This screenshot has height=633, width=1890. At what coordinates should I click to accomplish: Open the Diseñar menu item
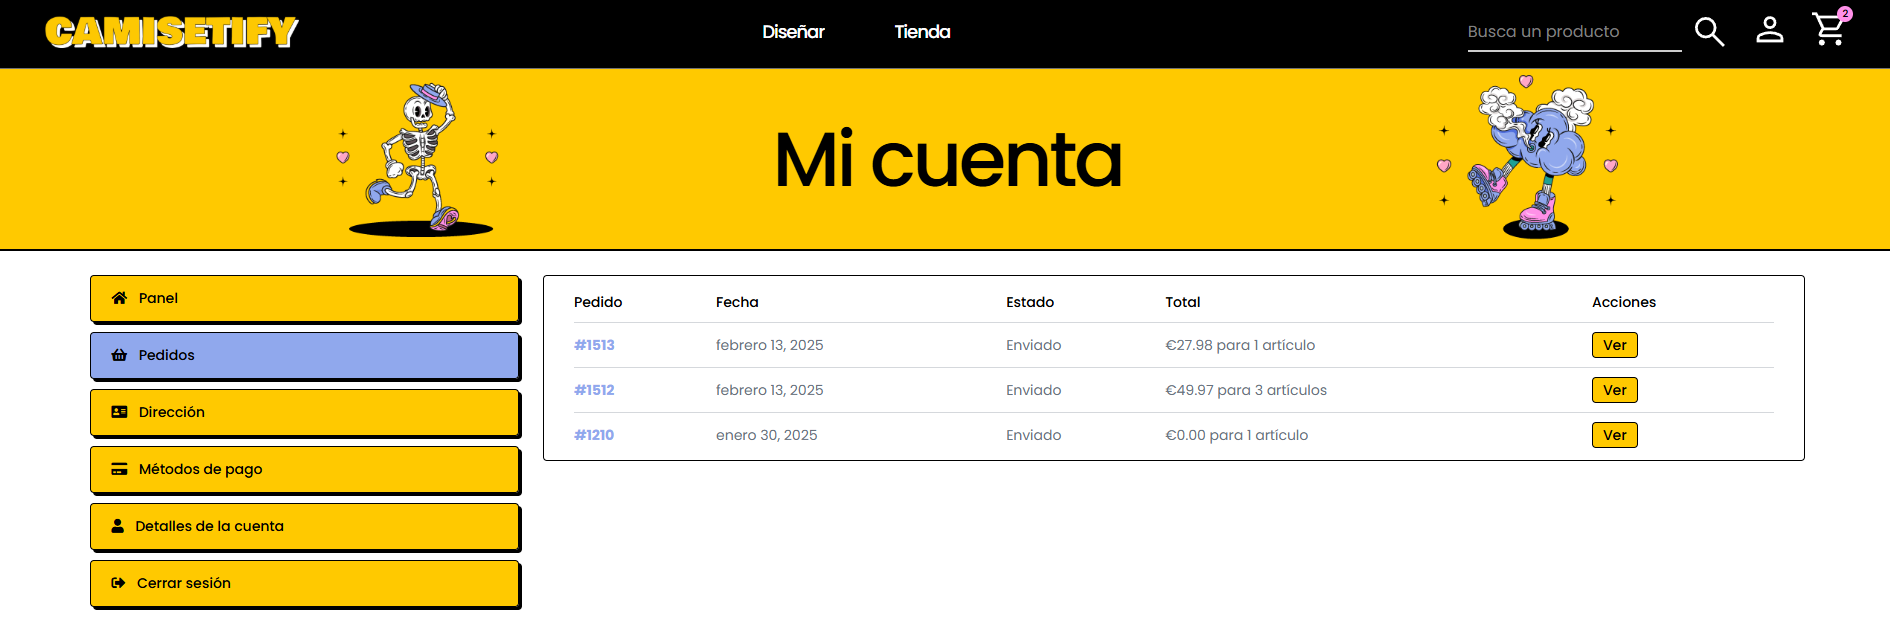(x=793, y=32)
